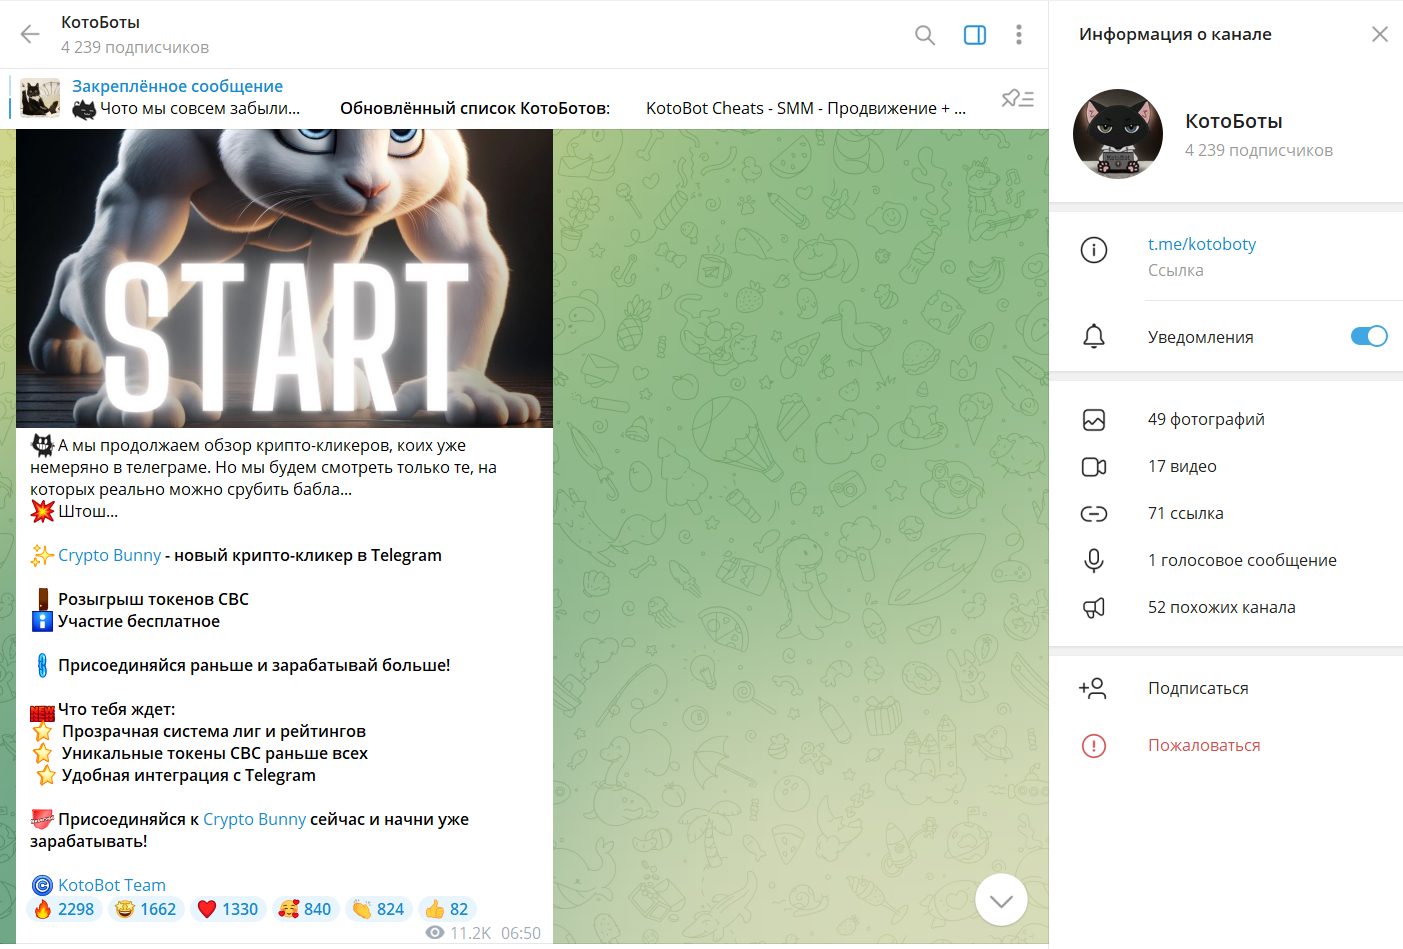Viewport: 1403px width, 949px height.
Task: Click the КотоБоты channel avatar
Action: tap(1117, 134)
